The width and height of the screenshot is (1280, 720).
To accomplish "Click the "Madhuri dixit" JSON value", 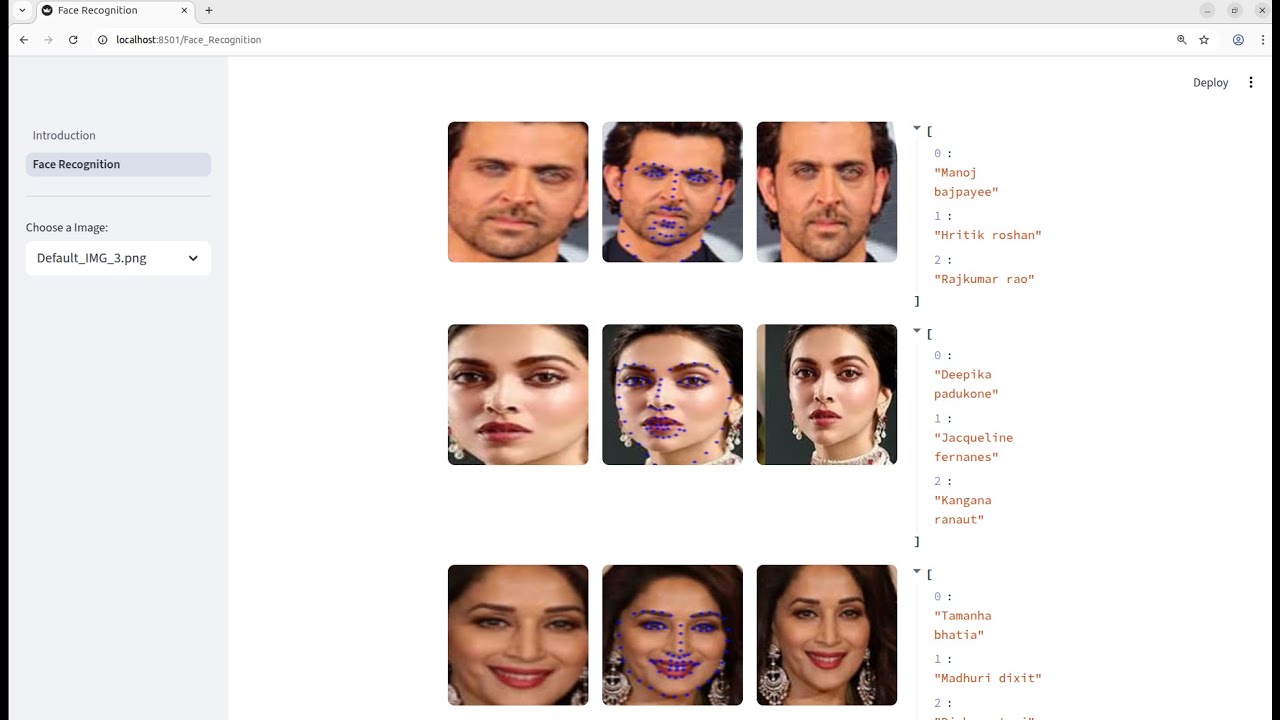I will click(988, 678).
